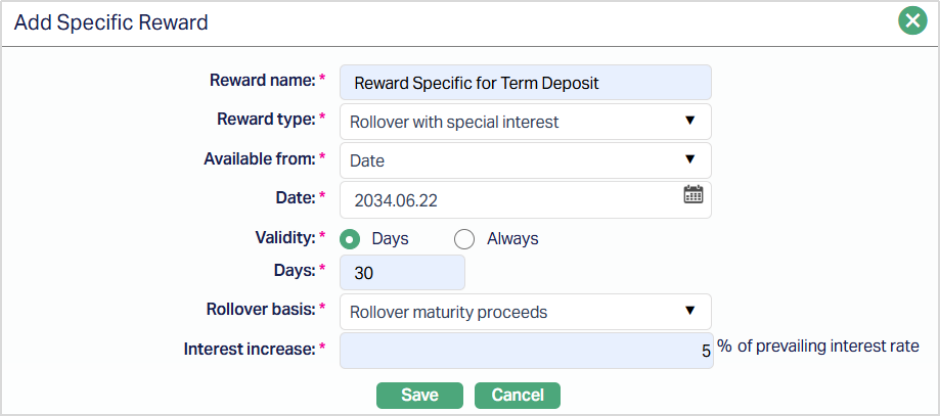The height and width of the screenshot is (416, 940).
Task: Click the "% of prevailing interest rate" text
Action: pos(817,346)
